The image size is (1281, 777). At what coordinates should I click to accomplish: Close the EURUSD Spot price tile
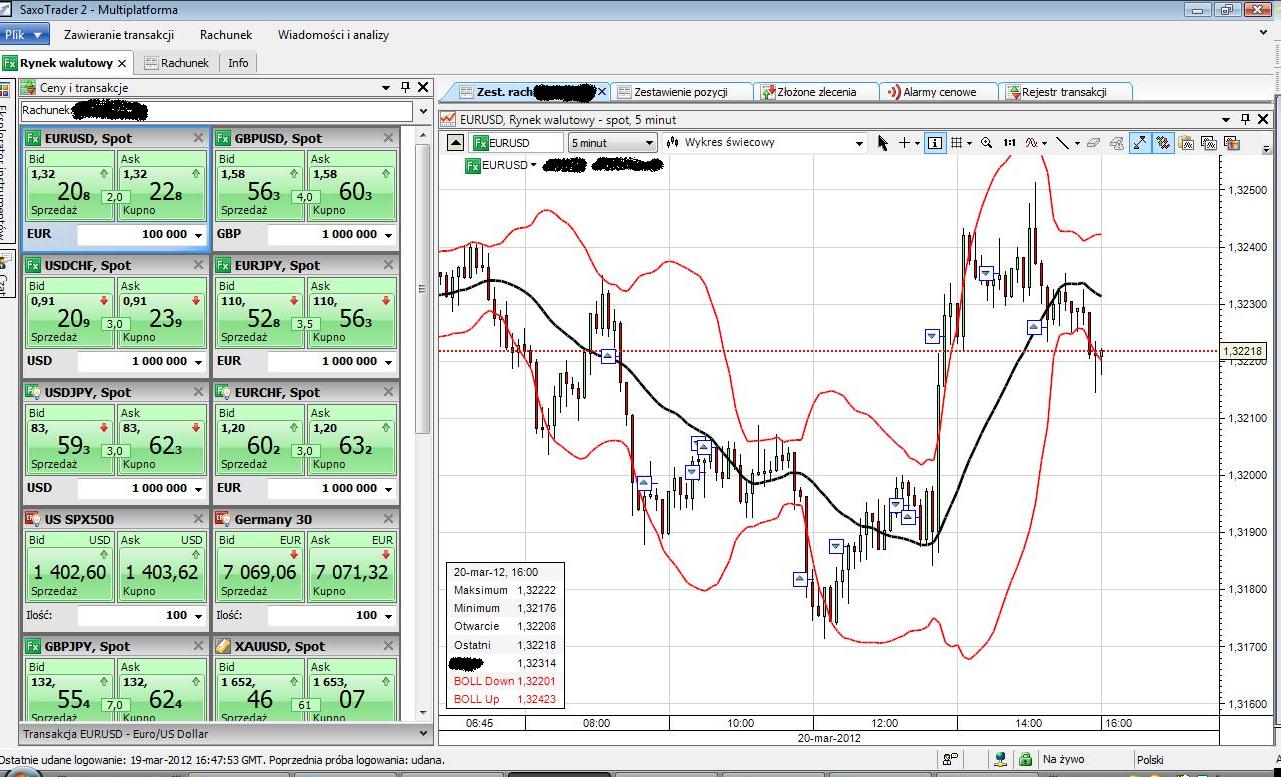(198, 138)
